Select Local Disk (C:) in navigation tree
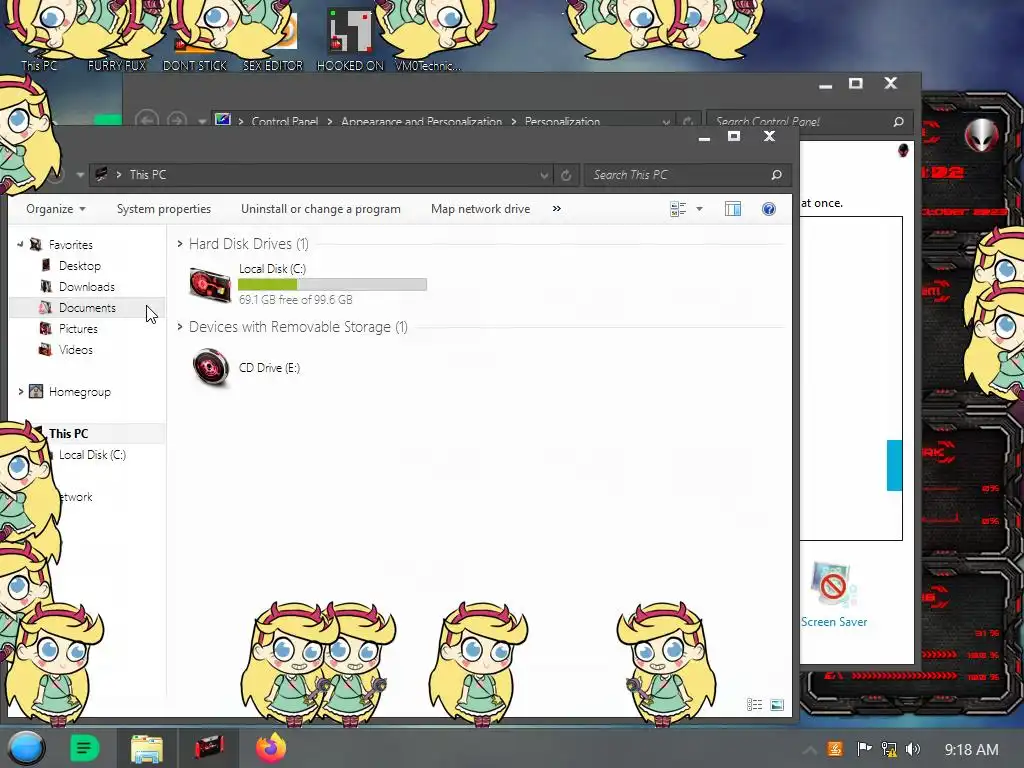 click(92, 455)
